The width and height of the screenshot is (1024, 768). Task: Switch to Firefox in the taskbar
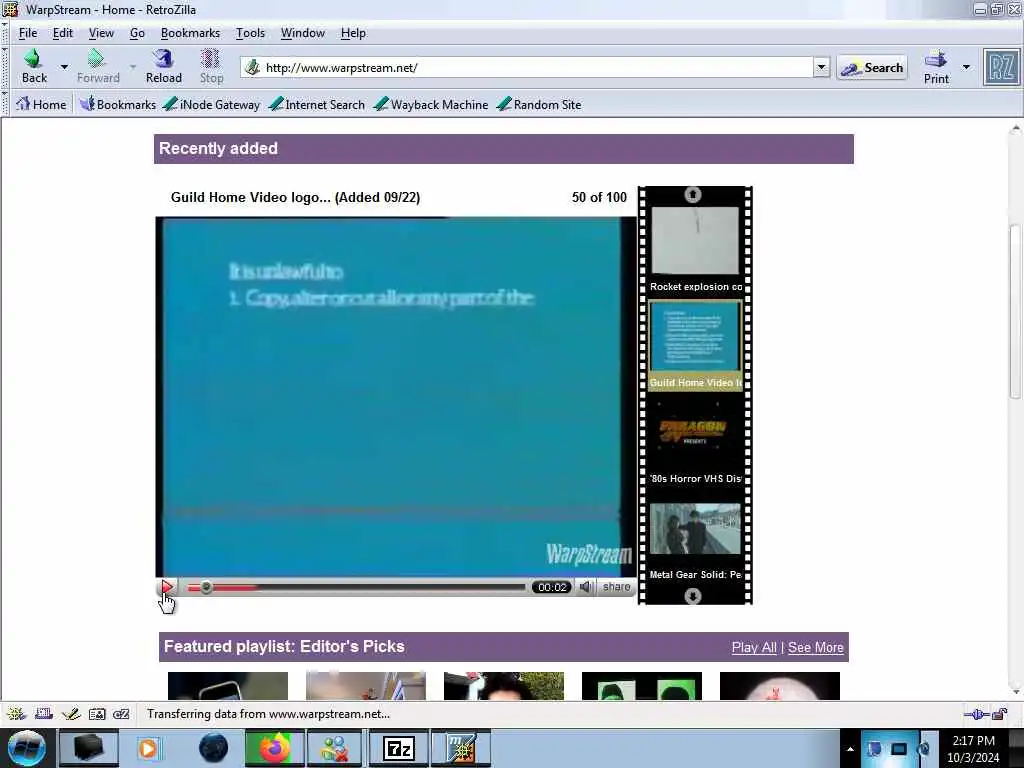point(274,748)
